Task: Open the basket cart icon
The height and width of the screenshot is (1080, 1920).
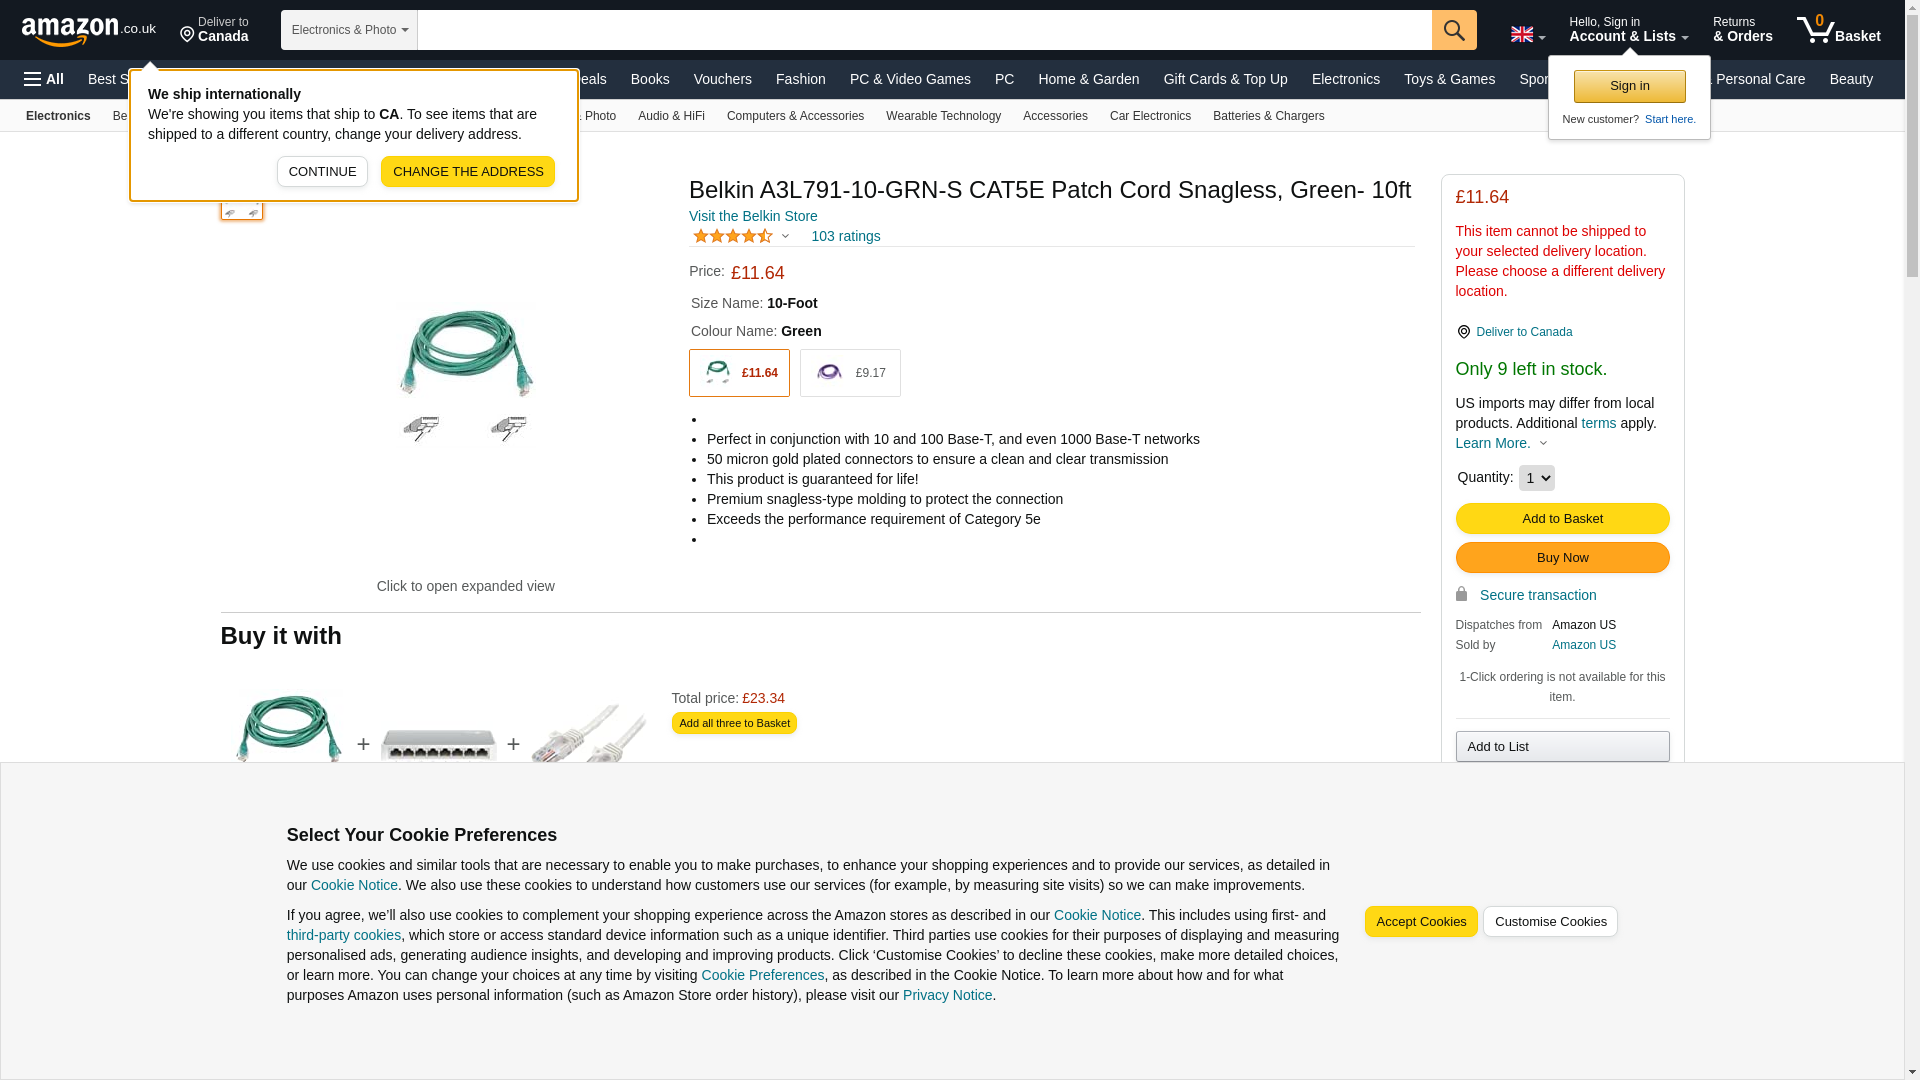Action: click(x=1837, y=30)
